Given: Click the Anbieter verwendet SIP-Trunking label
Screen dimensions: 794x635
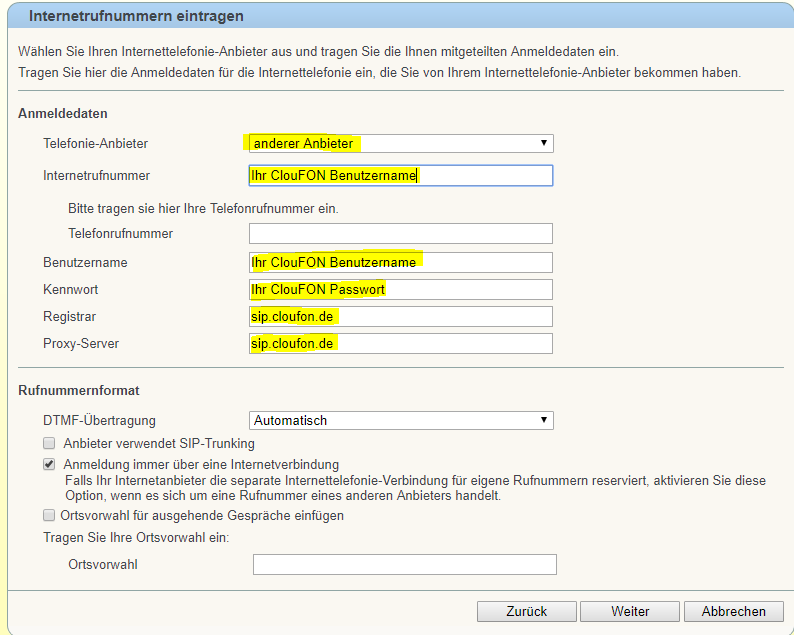Looking at the screenshot, I should (159, 444).
